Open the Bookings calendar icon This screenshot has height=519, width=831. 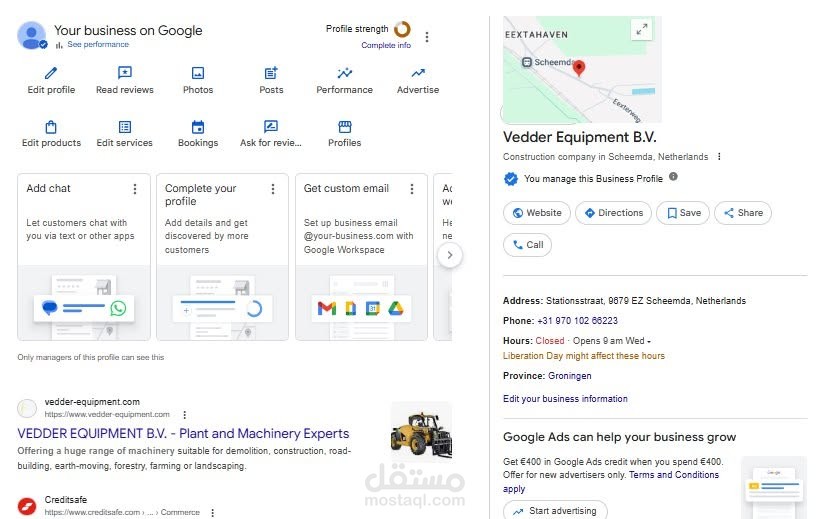coord(198,127)
